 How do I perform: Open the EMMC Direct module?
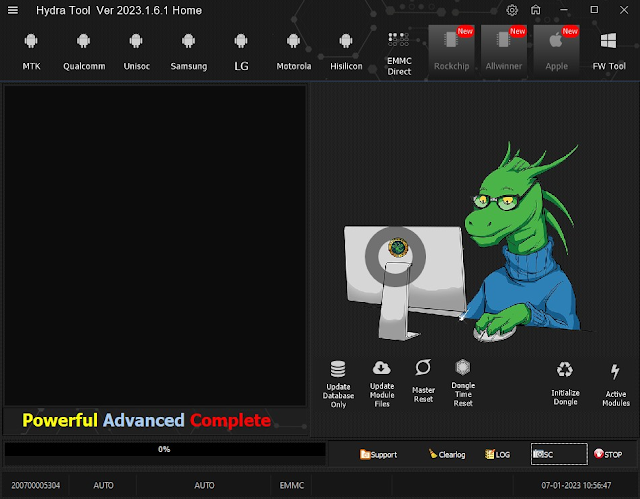pos(399,53)
